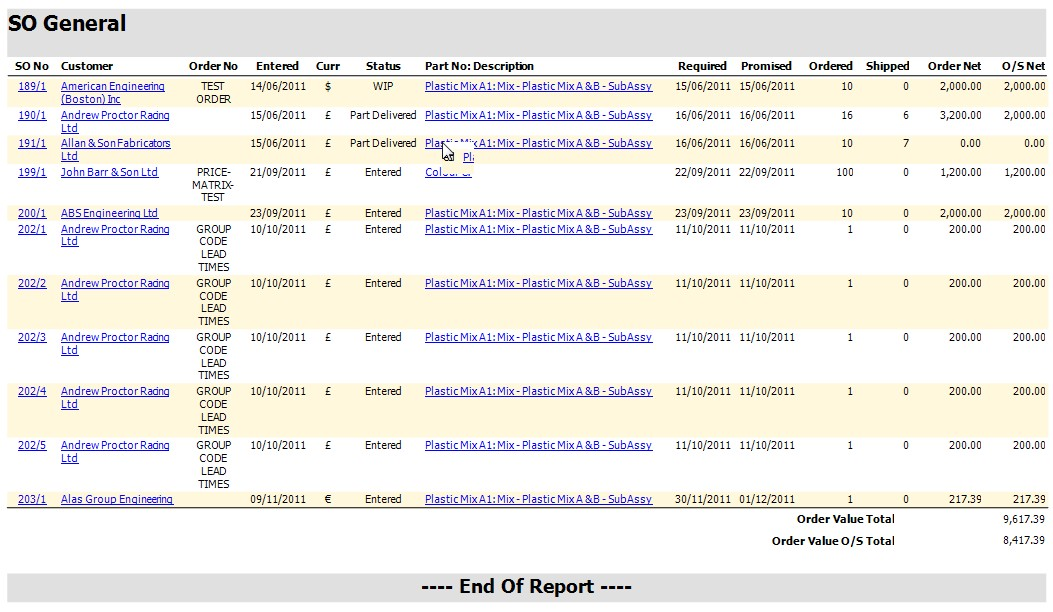The height and width of the screenshot is (612, 1053).
Task: Open John Barr & Son Ltd customer
Action: pos(109,173)
